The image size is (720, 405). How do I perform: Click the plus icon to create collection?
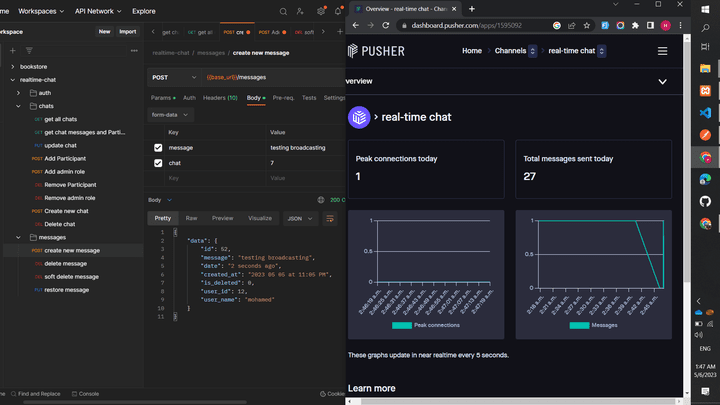click(13, 51)
